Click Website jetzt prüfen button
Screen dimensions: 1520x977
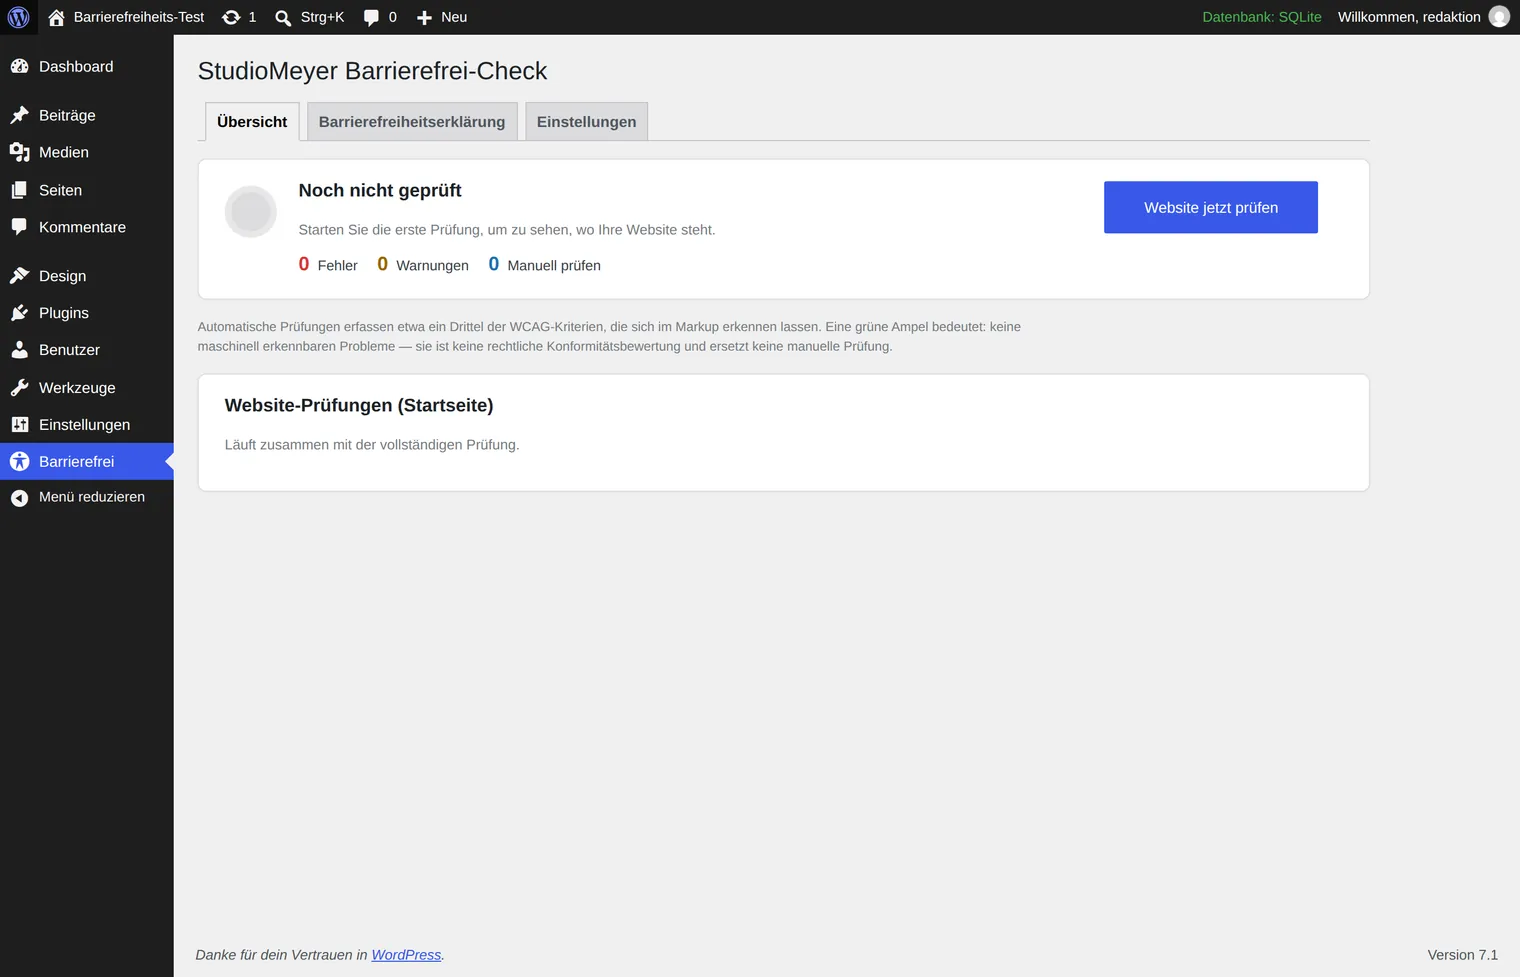(x=1211, y=207)
